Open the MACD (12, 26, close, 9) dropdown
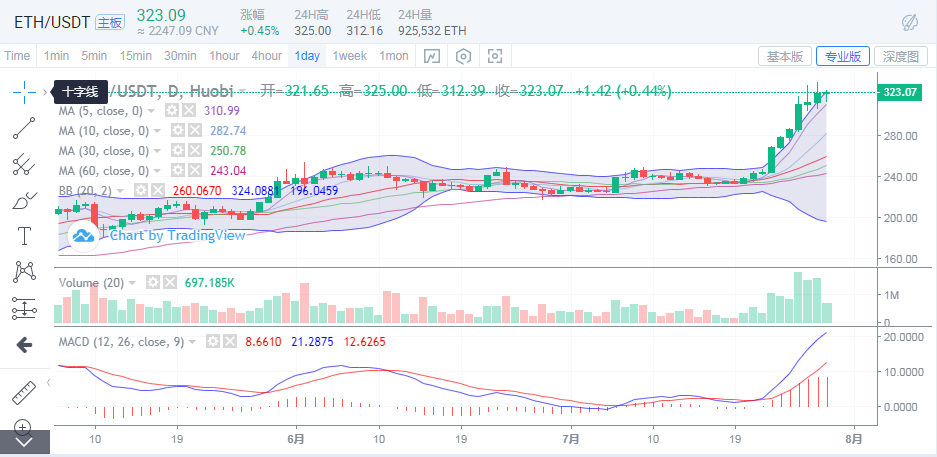937x457 pixels. (195, 342)
